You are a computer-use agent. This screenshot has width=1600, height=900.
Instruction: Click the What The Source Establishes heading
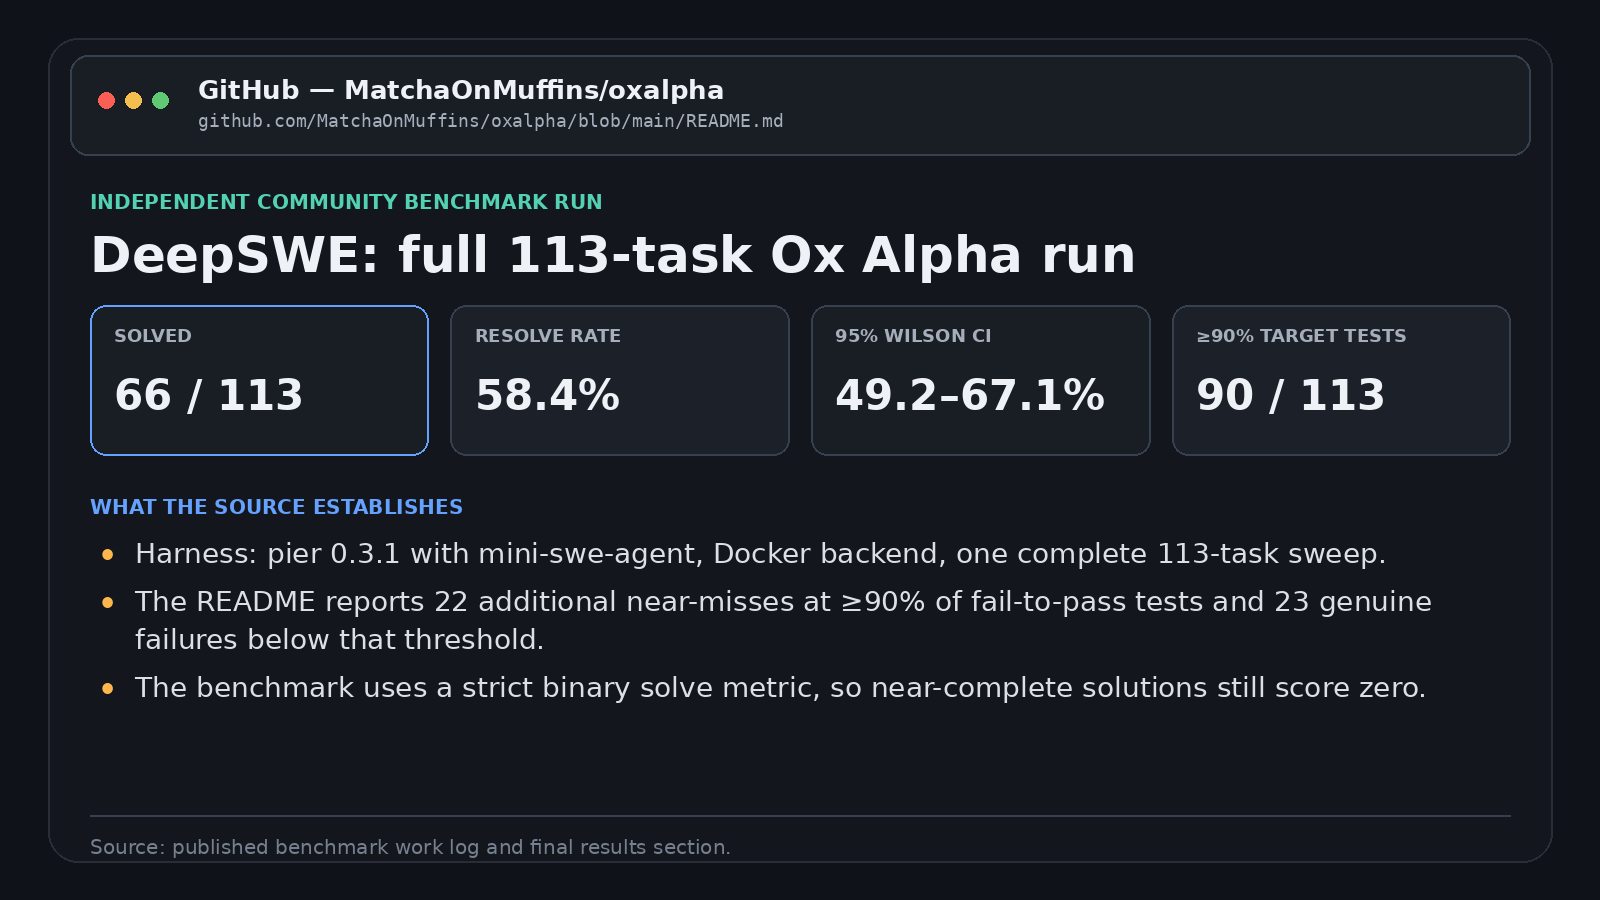[276, 507]
